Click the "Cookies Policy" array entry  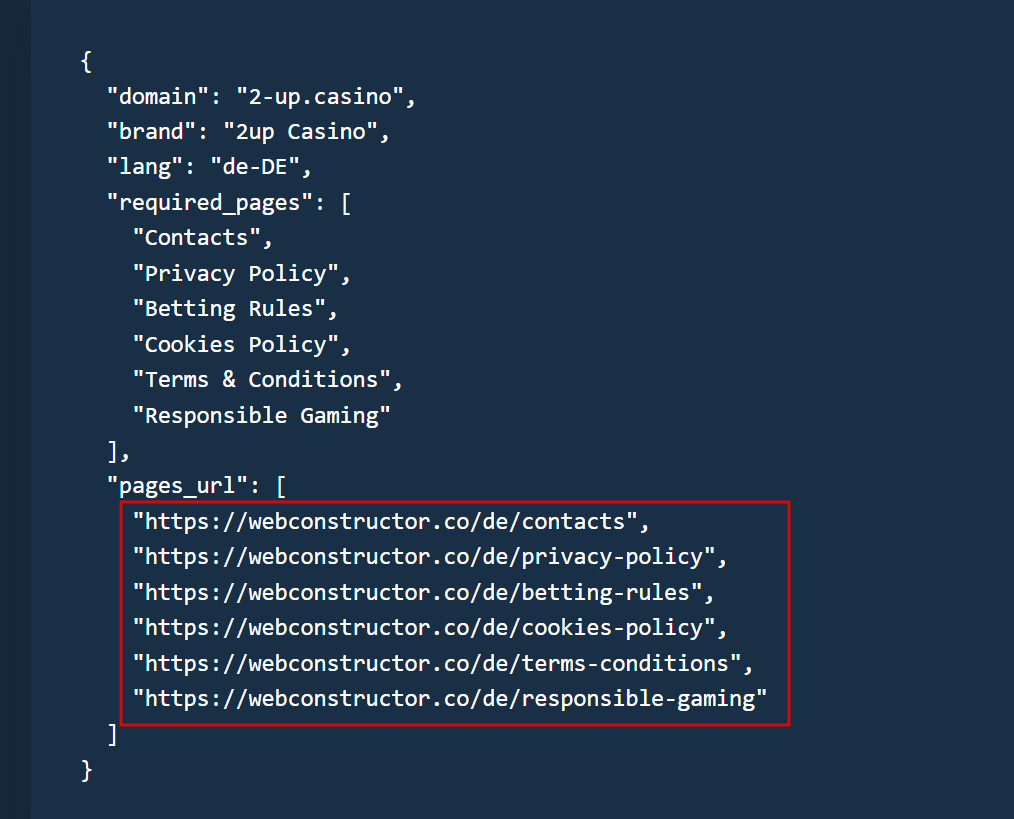(x=235, y=344)
